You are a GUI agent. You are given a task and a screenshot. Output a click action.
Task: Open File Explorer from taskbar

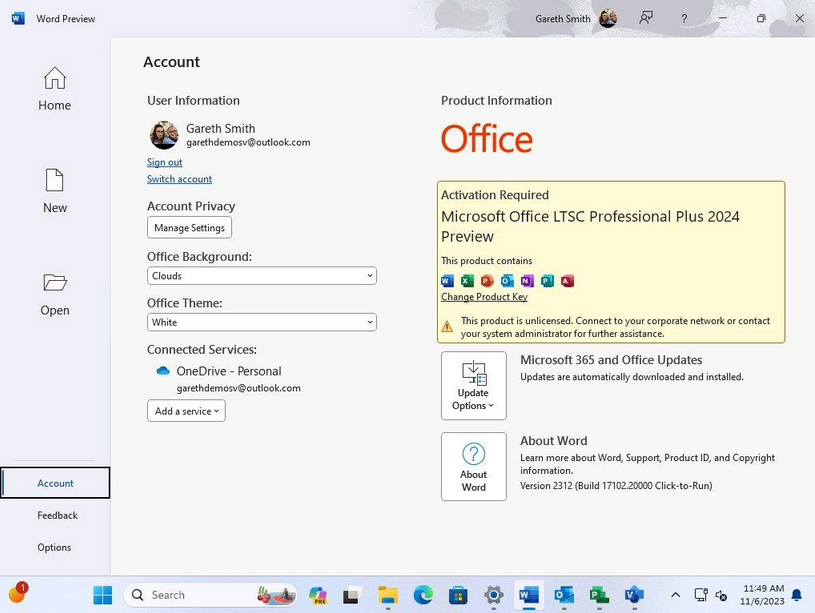click(x=388, y=595)
